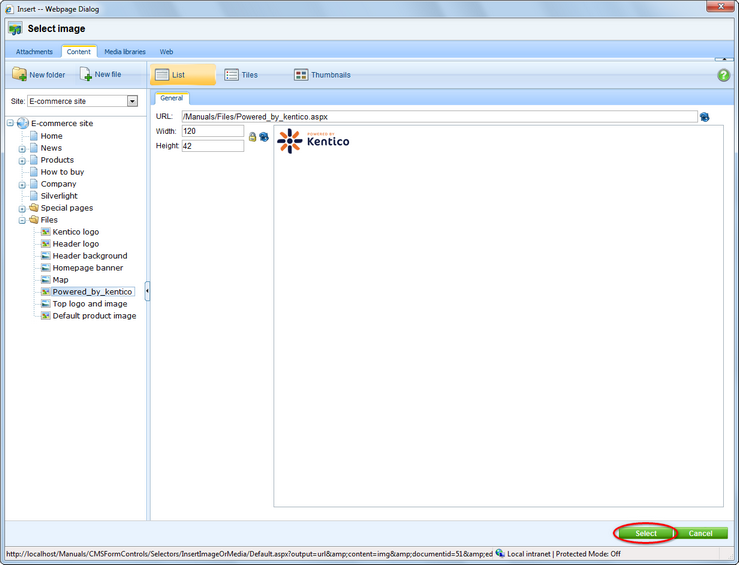Select Map in the tree
Image resolution: width=739 pixels, height=565 pixels.
point(60,280)
